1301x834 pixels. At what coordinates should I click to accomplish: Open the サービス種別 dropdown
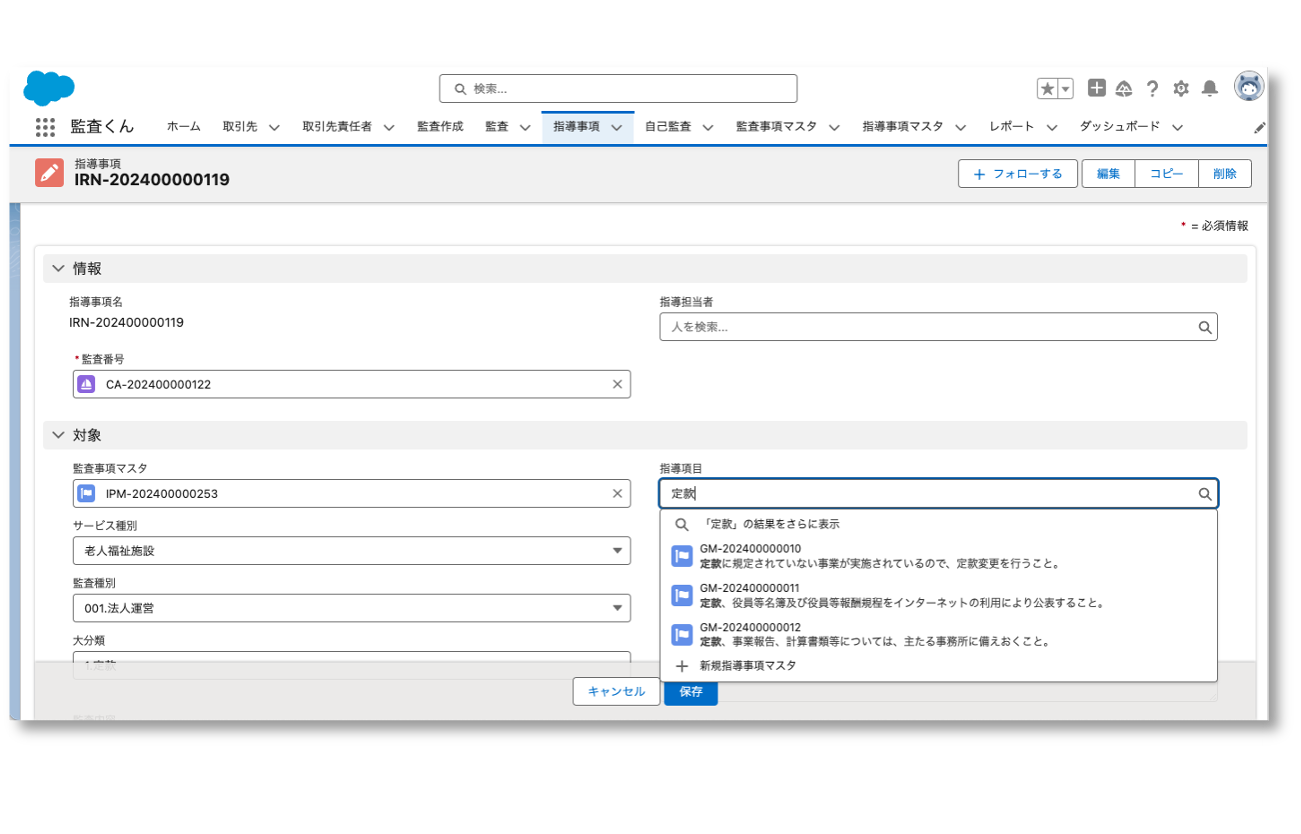click(x=352, y=551)
